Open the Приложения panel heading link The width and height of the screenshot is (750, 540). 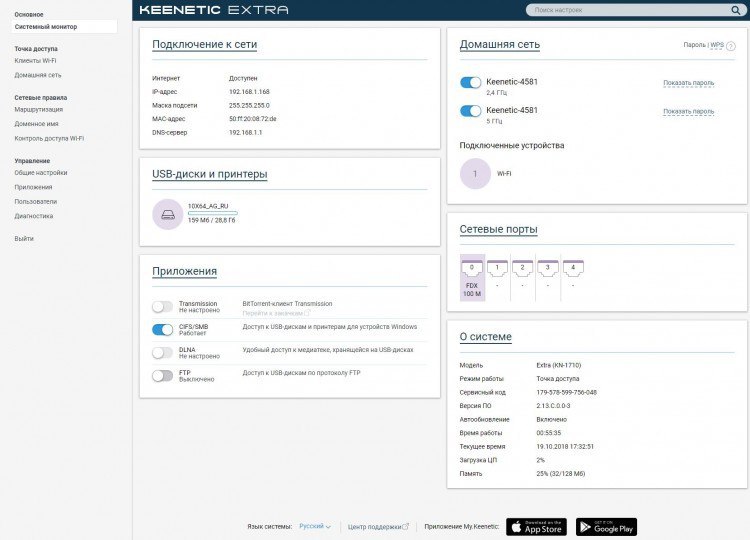[x=185, y=271]
